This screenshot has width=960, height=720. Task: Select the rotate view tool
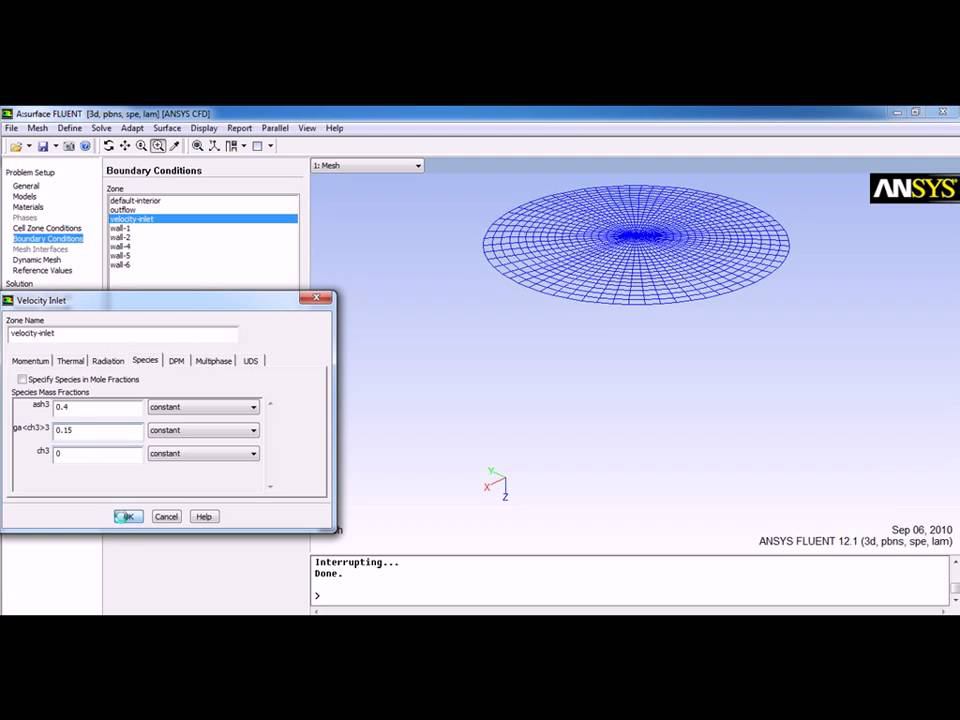coord(108,146)
